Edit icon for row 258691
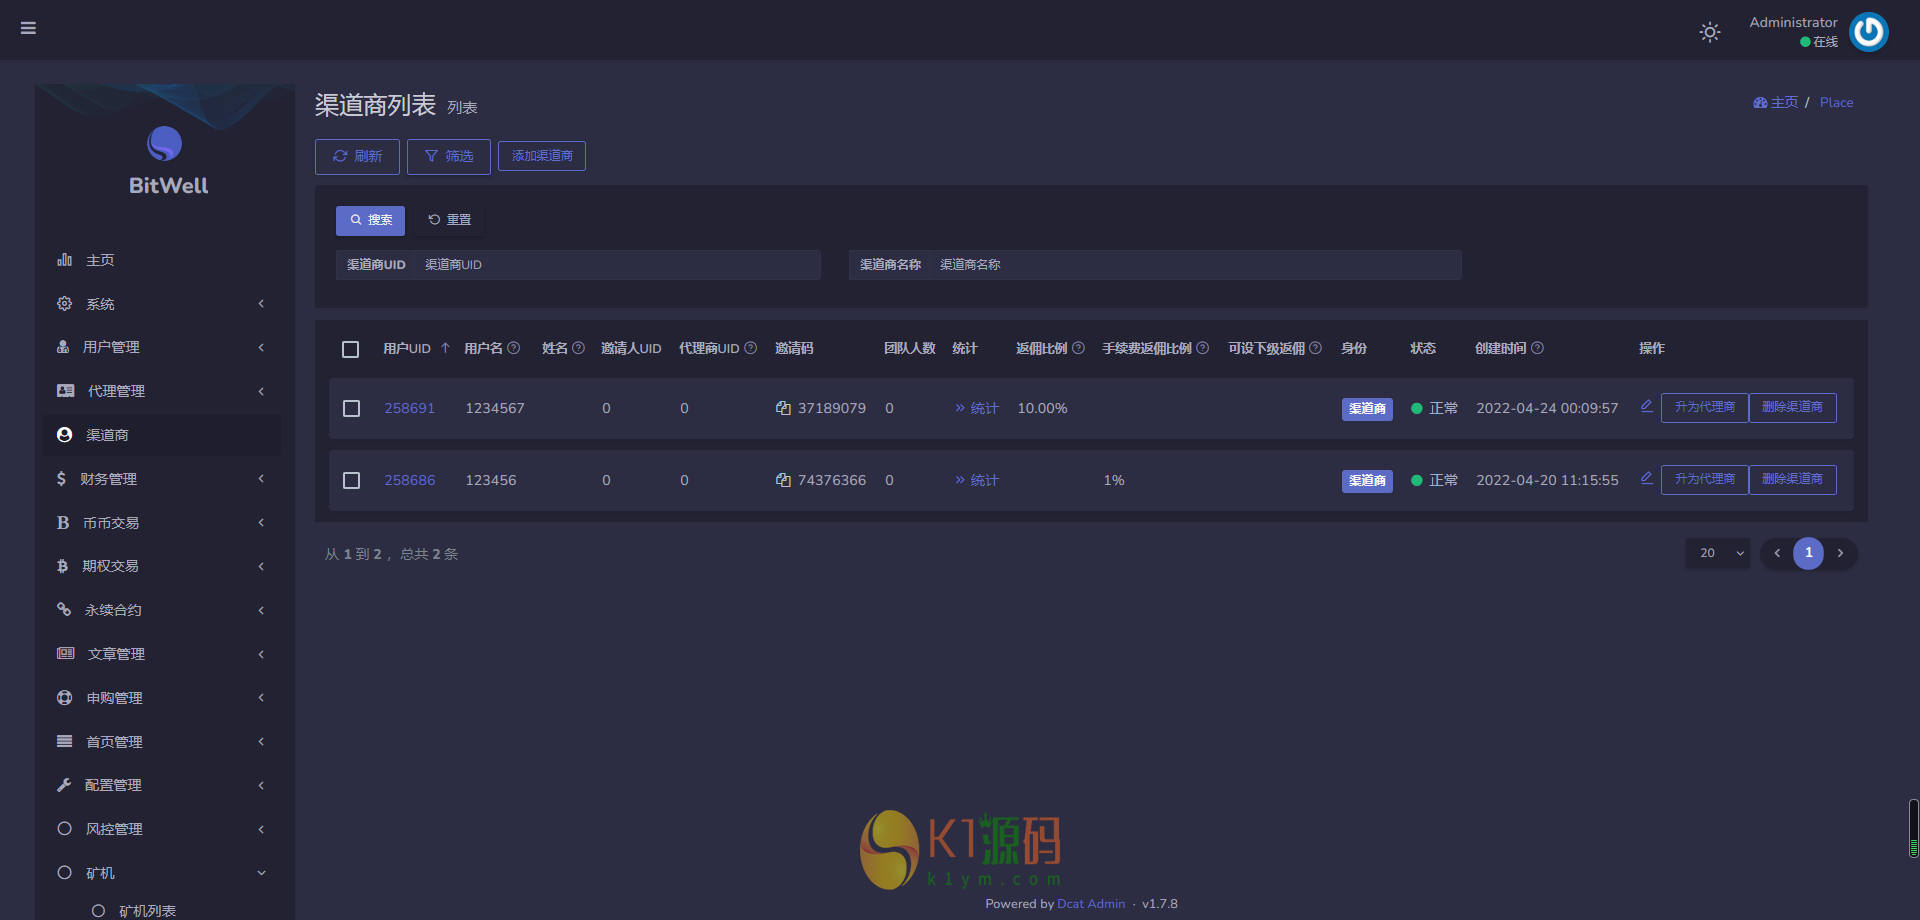The height and width of the screenshot is (920, 1920). tap(1646, 406)
